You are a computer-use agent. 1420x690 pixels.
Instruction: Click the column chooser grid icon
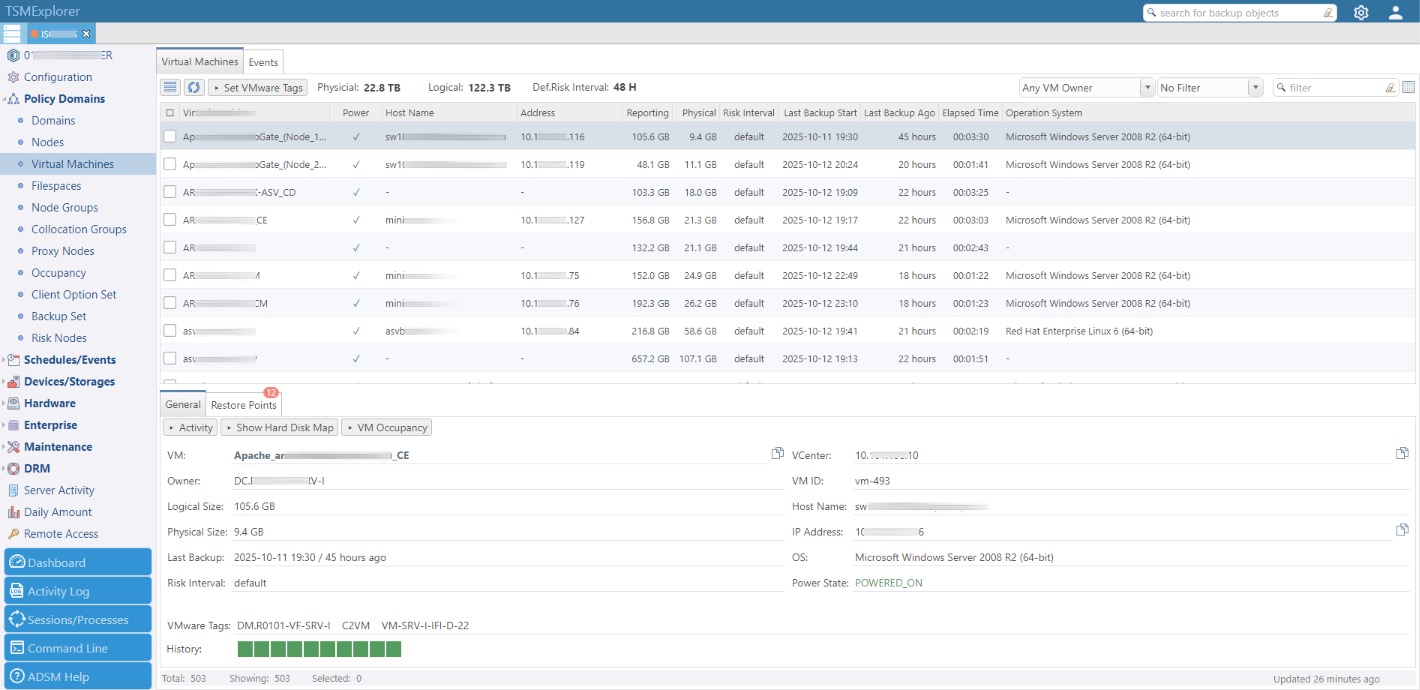pos(1408,88)
